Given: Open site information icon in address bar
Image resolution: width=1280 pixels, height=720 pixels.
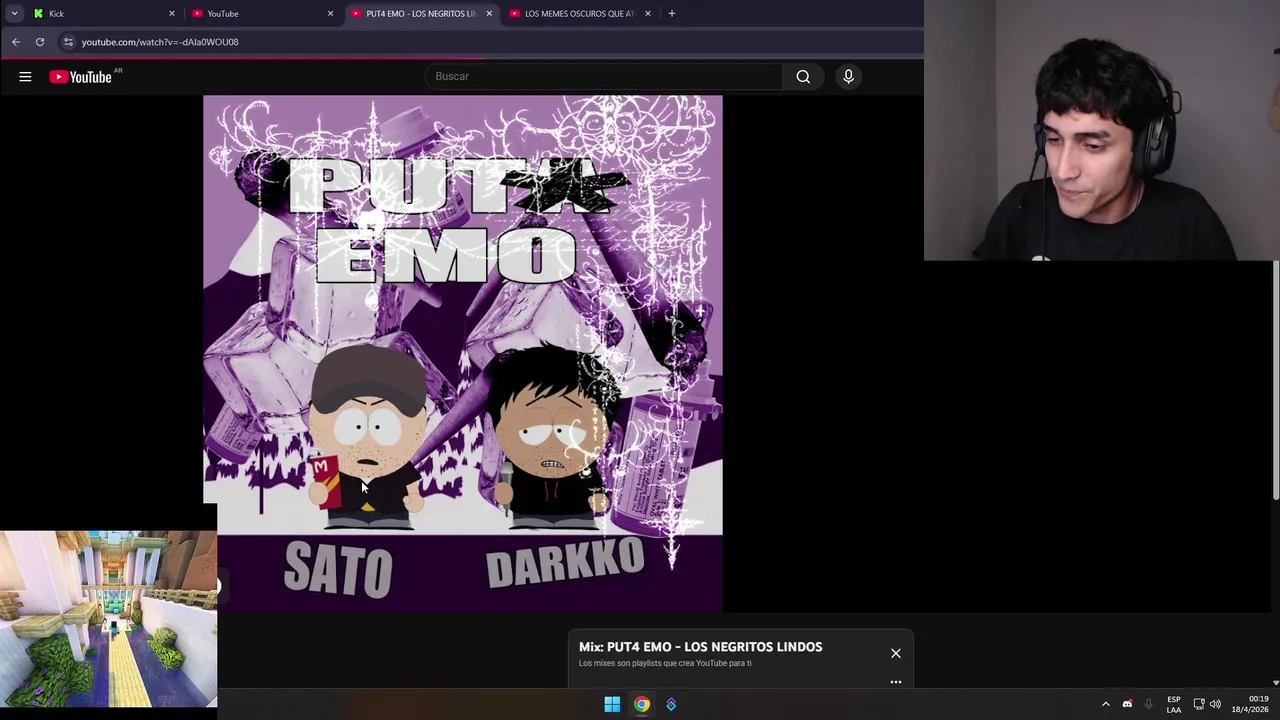Looking at the screenshot, I should (x=68, y=42).
